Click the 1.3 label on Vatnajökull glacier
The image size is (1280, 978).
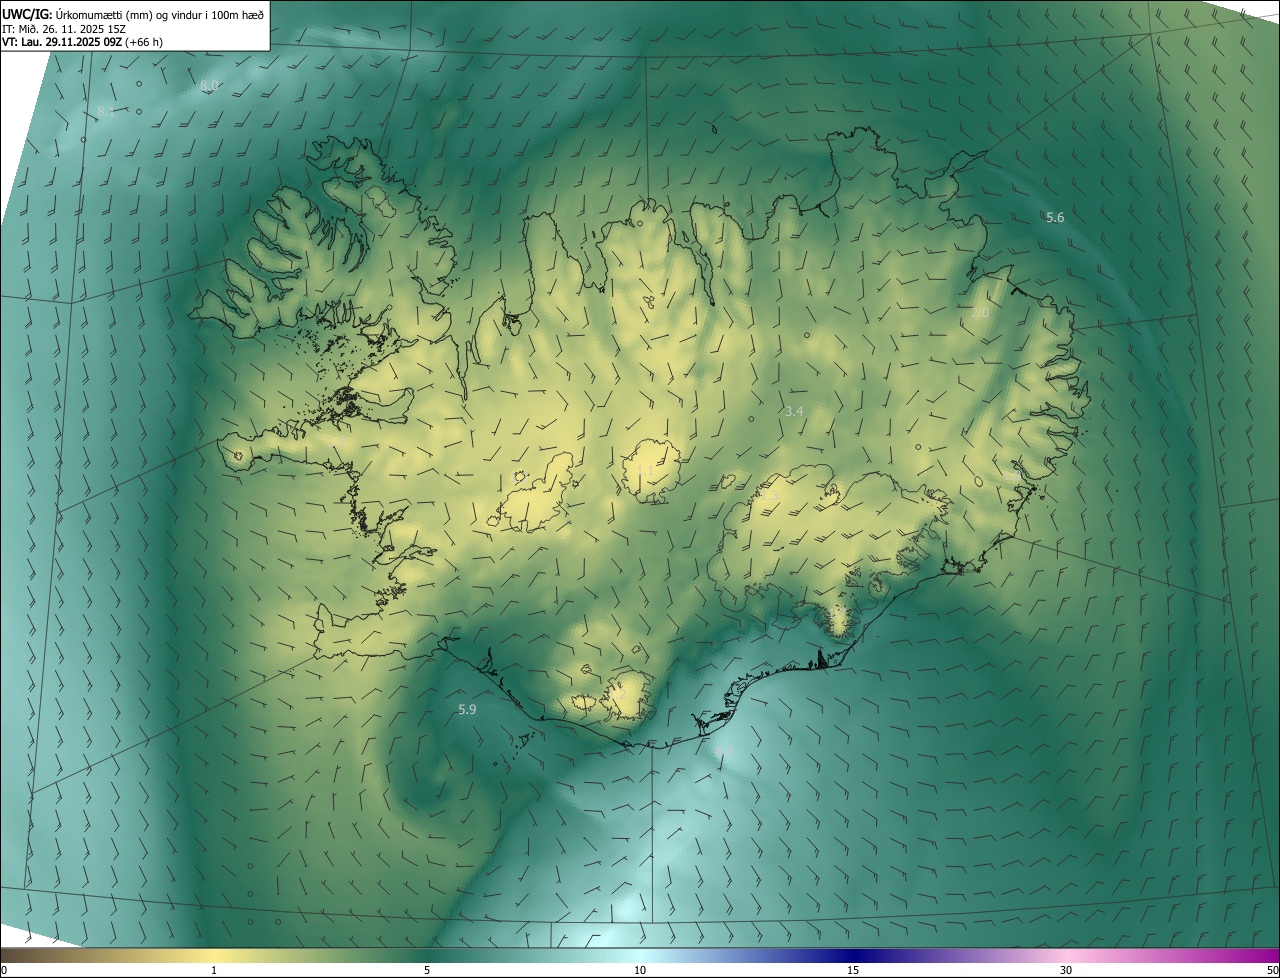[770, 494]
